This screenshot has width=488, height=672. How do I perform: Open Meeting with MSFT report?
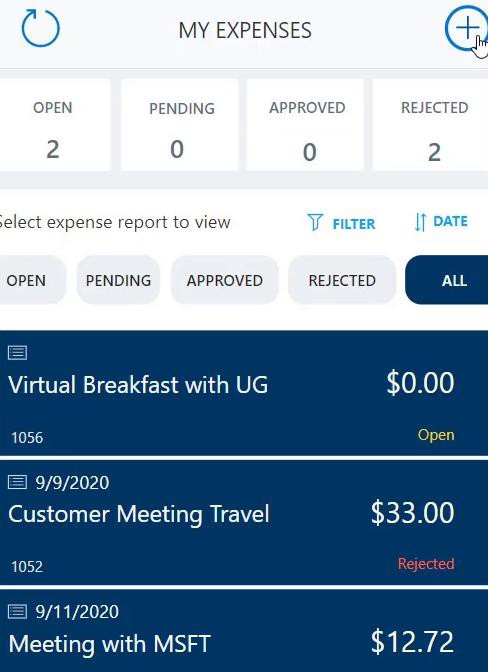click(x=244, y=631)
